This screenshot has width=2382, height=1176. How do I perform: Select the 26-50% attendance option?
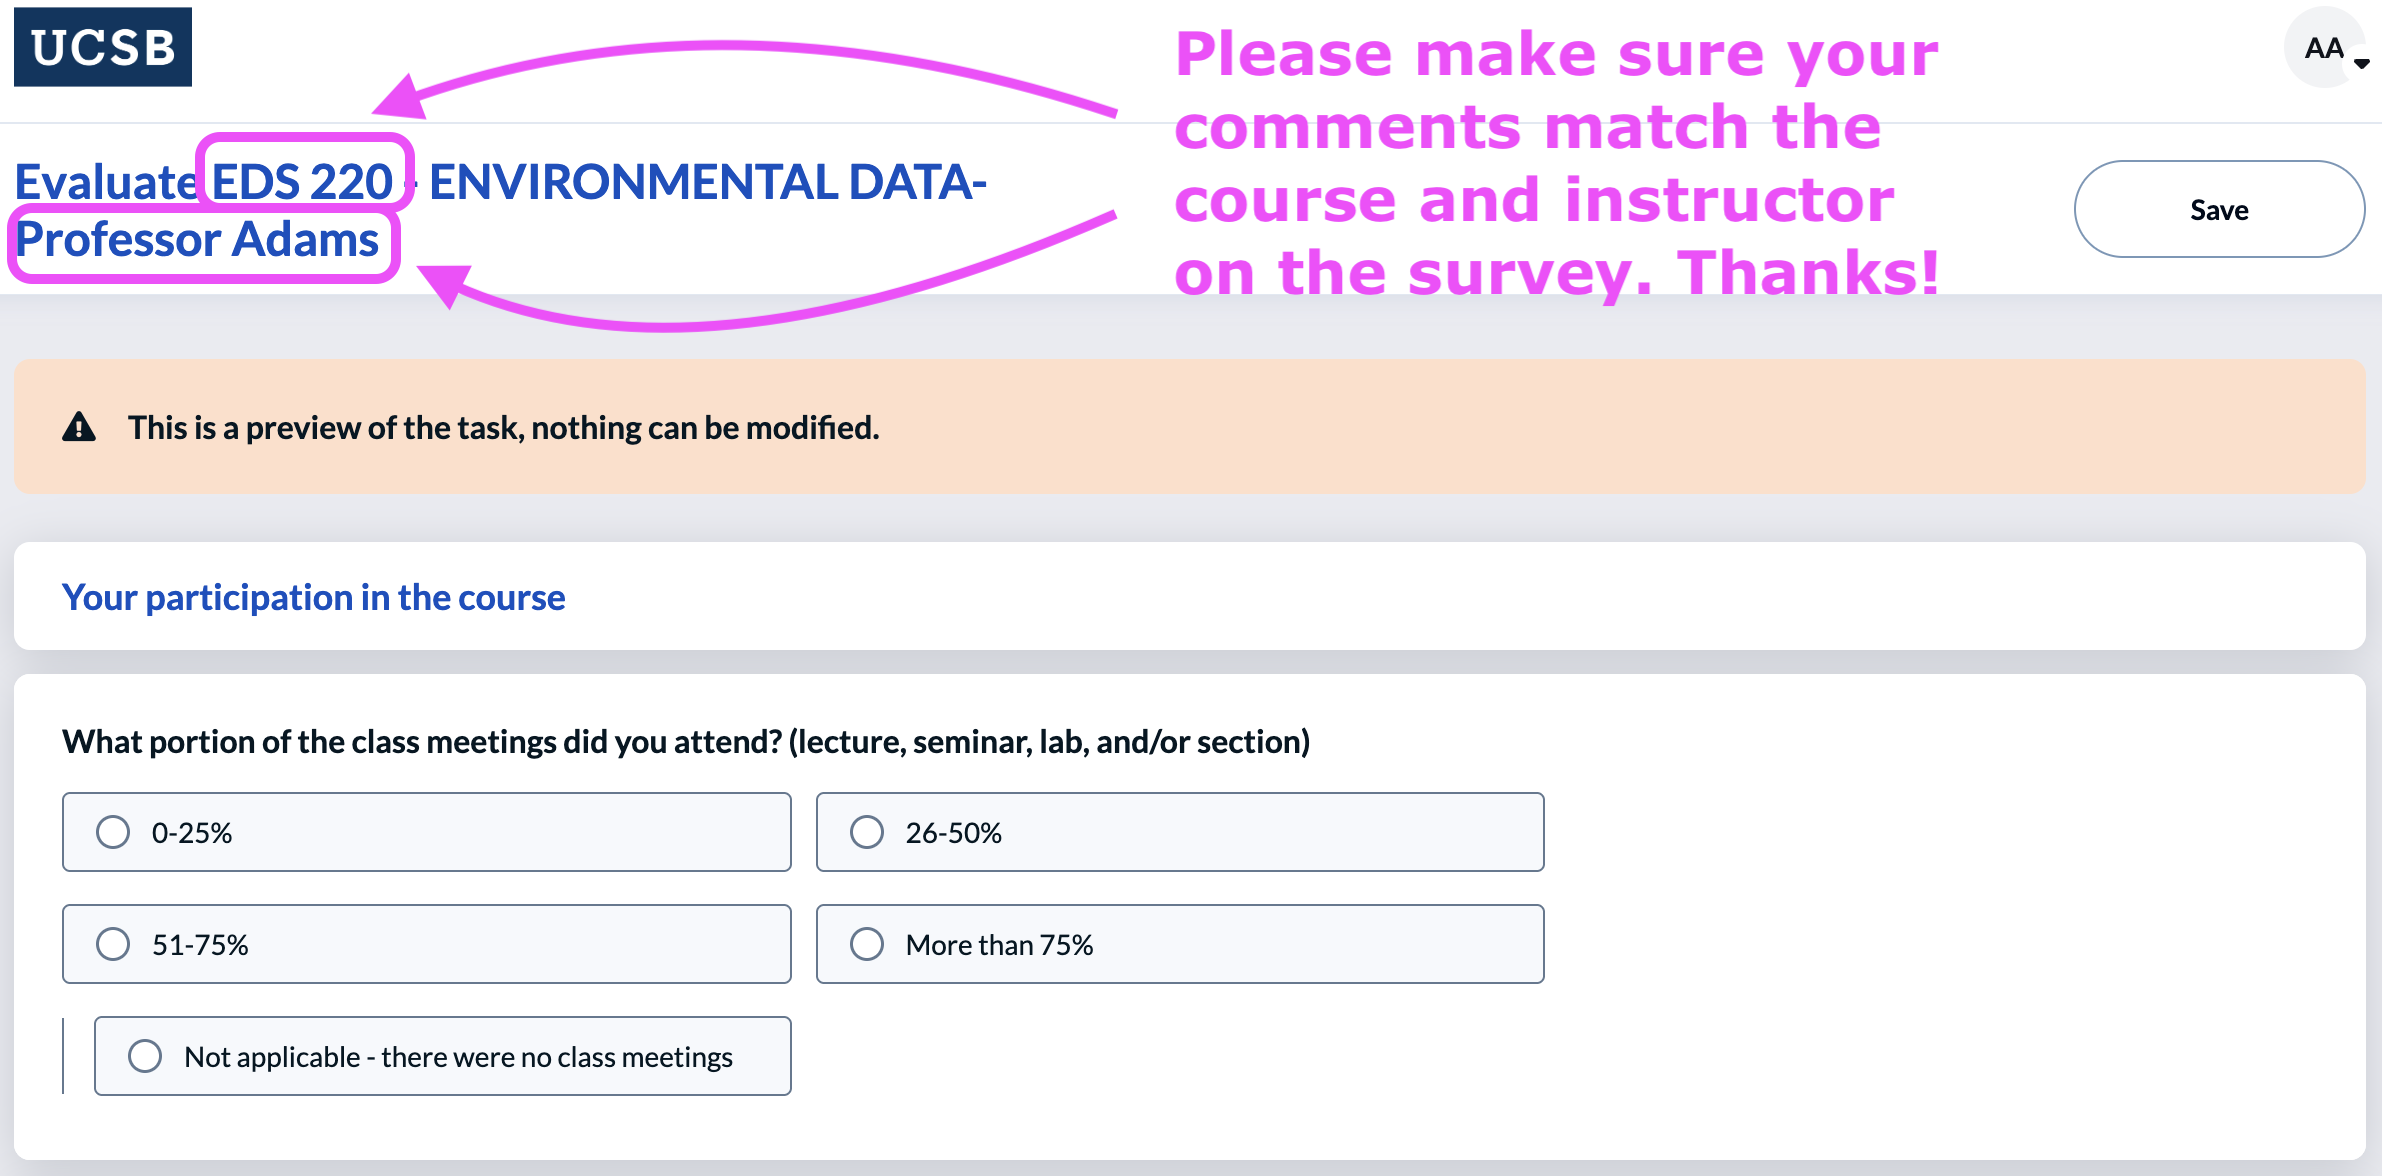coord(867,832)
